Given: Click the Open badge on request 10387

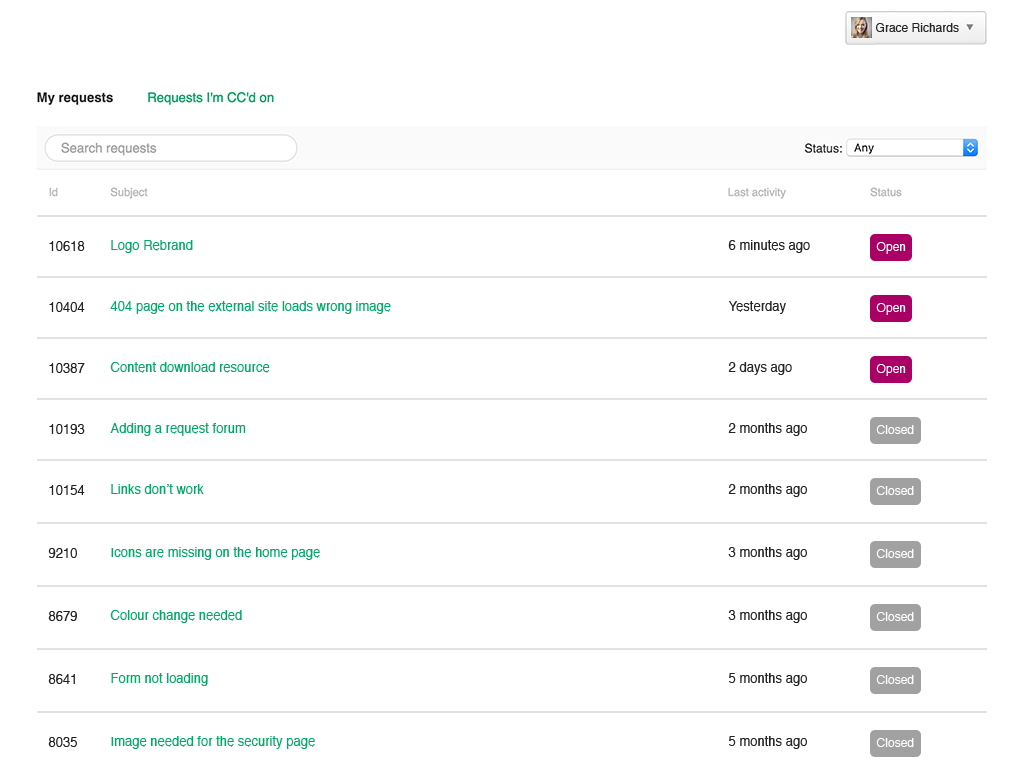Looking at the screenshot, I should coord(890,369).
